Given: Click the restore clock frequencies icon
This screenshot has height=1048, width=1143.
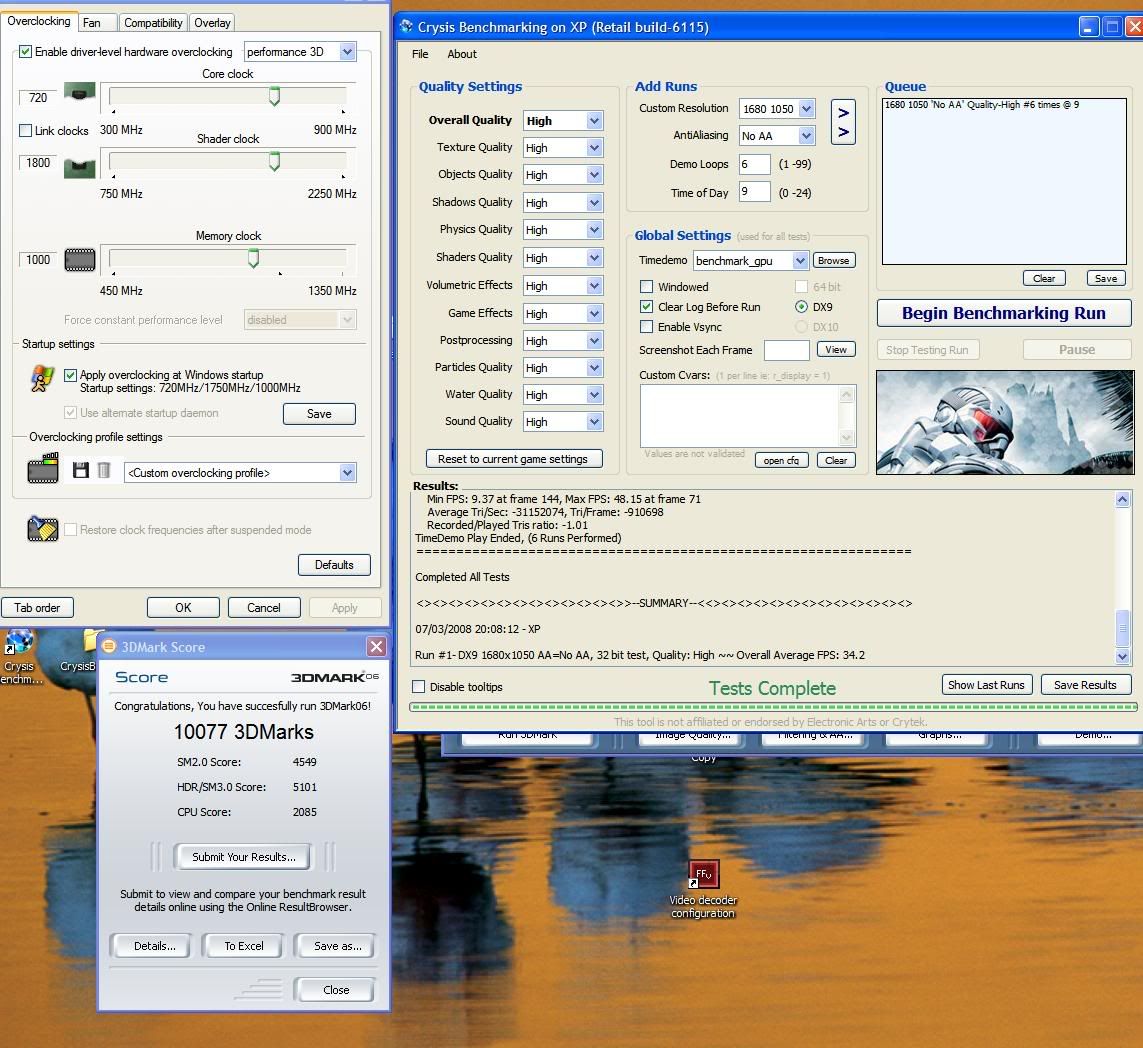Looking at the screenshot, I should click(x=43, y=528).
